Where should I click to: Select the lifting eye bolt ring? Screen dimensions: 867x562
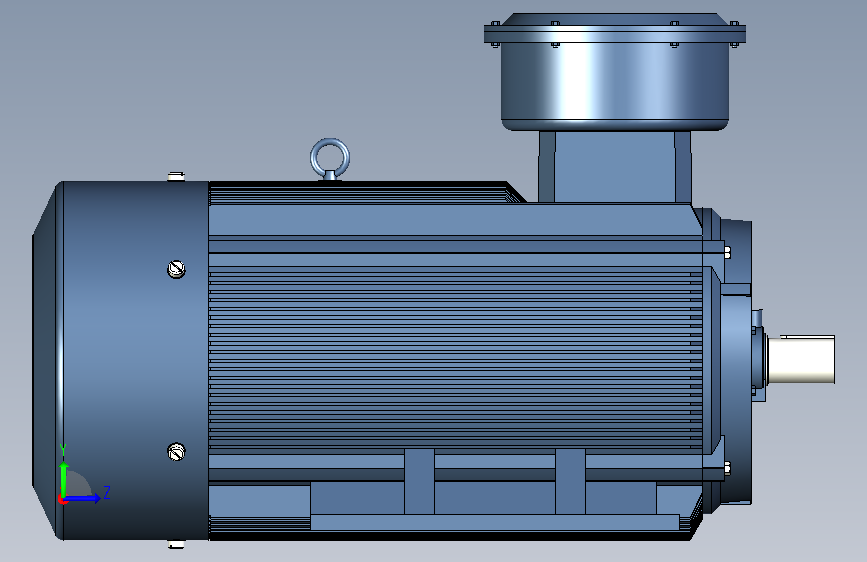(x=330, y=158)
